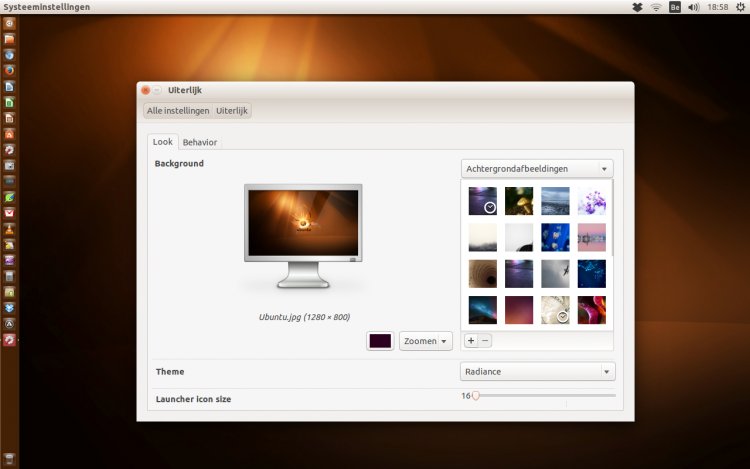Open the Be keyboard layout indicator
The height and width of the screenshot is (469, 750).
(x=675, y=7)
